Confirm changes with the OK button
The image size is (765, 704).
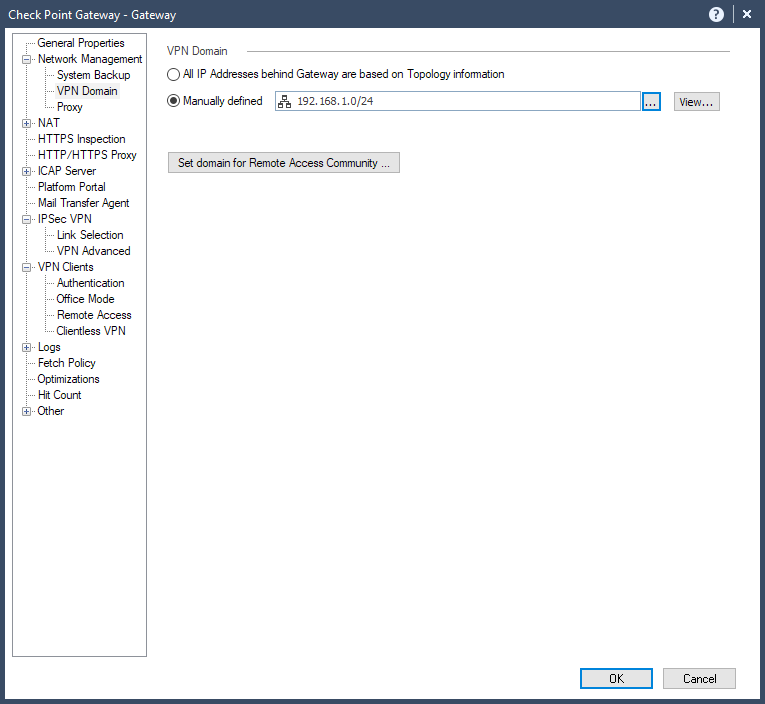coord(616,678)
